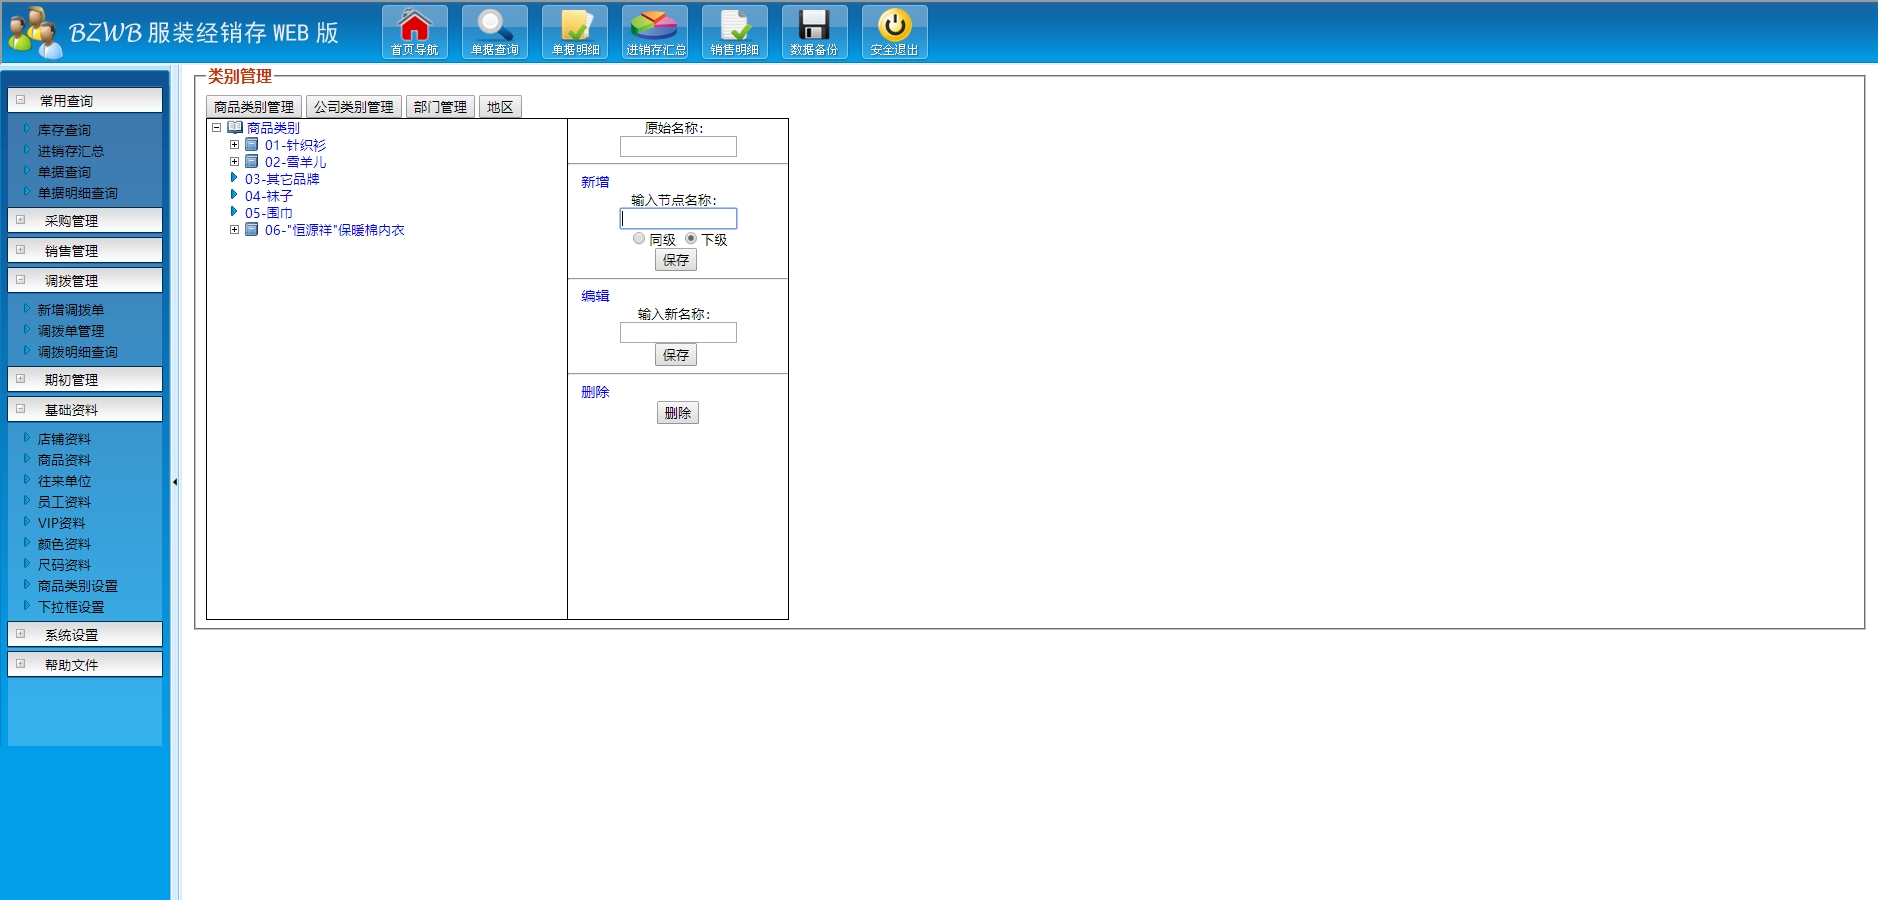Select the 下级 radio button

point(691,239)
